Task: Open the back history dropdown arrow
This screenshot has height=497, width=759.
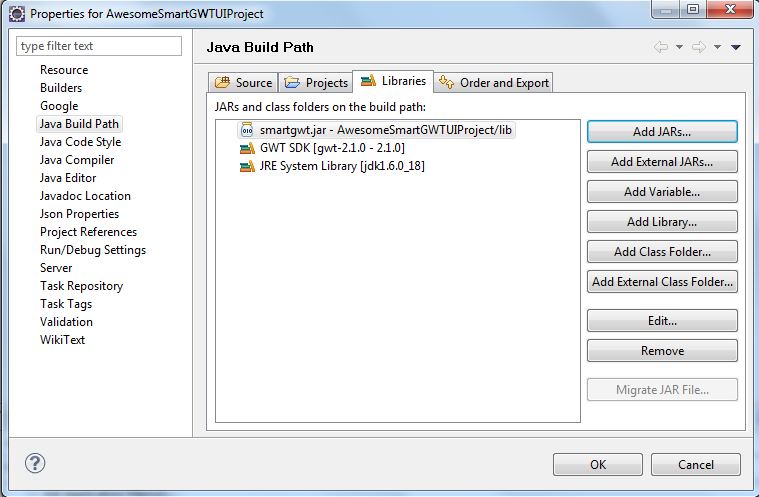Action: [679, 47]
